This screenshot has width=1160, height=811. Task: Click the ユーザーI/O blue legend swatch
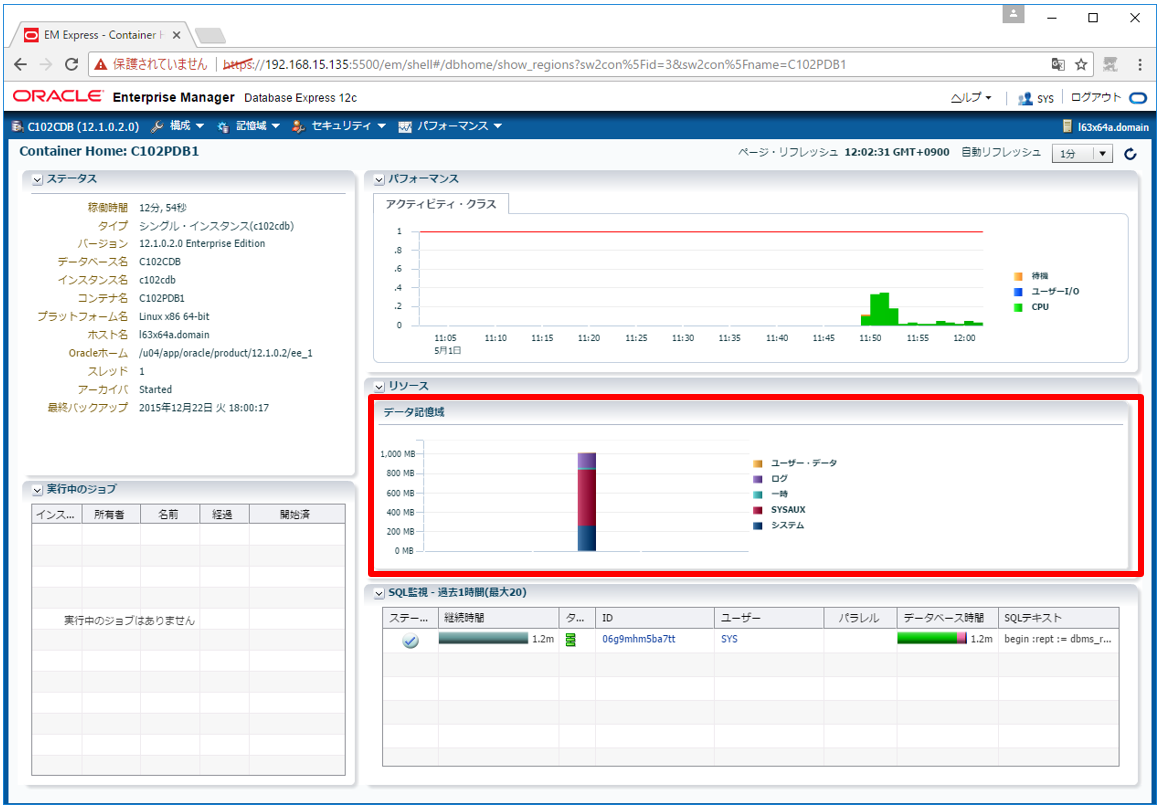pos(1019,292)
